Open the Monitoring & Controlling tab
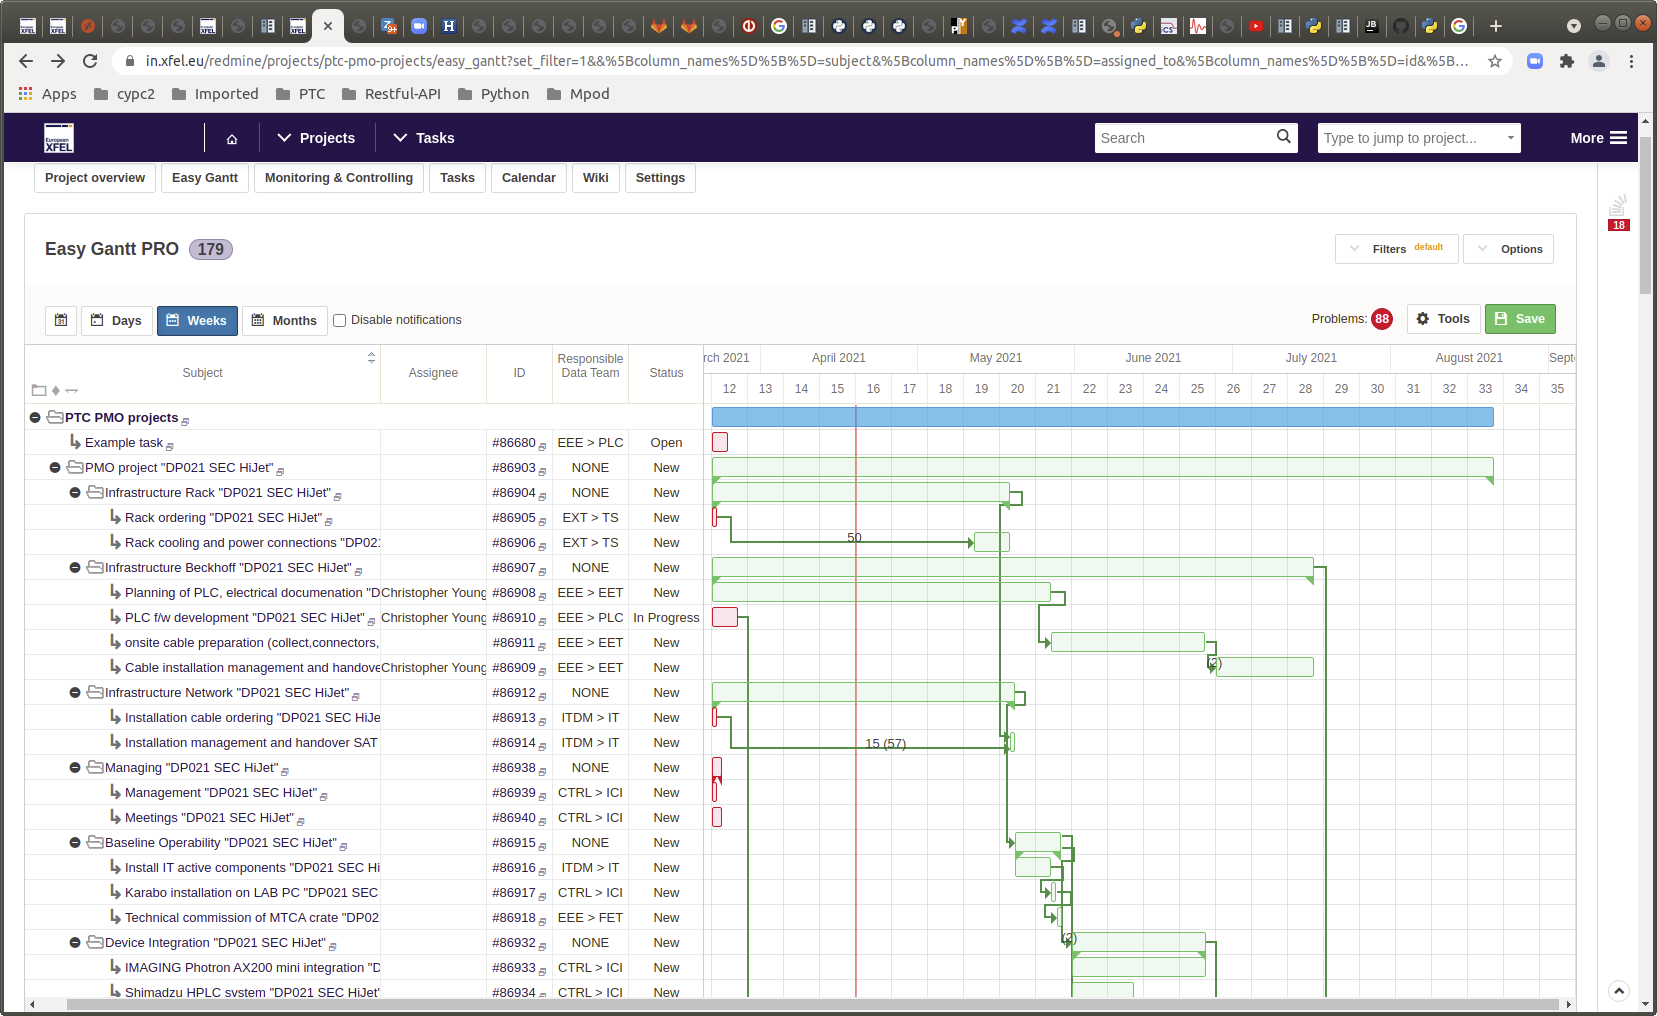Viewport: 1657px width, 1016px height. pyautogui.click(x=338, y=178)
